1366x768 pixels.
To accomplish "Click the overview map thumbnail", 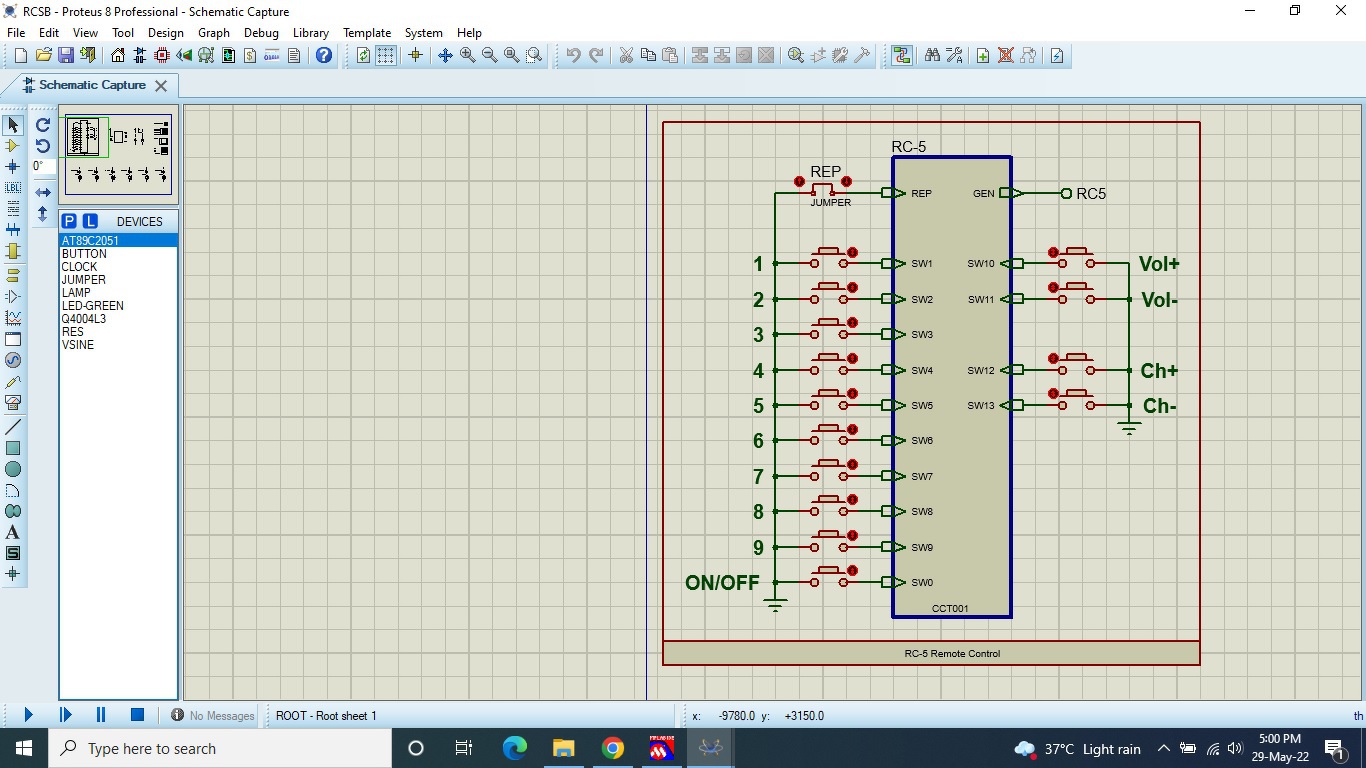I will pyautogui.click(x=118, y=154).
